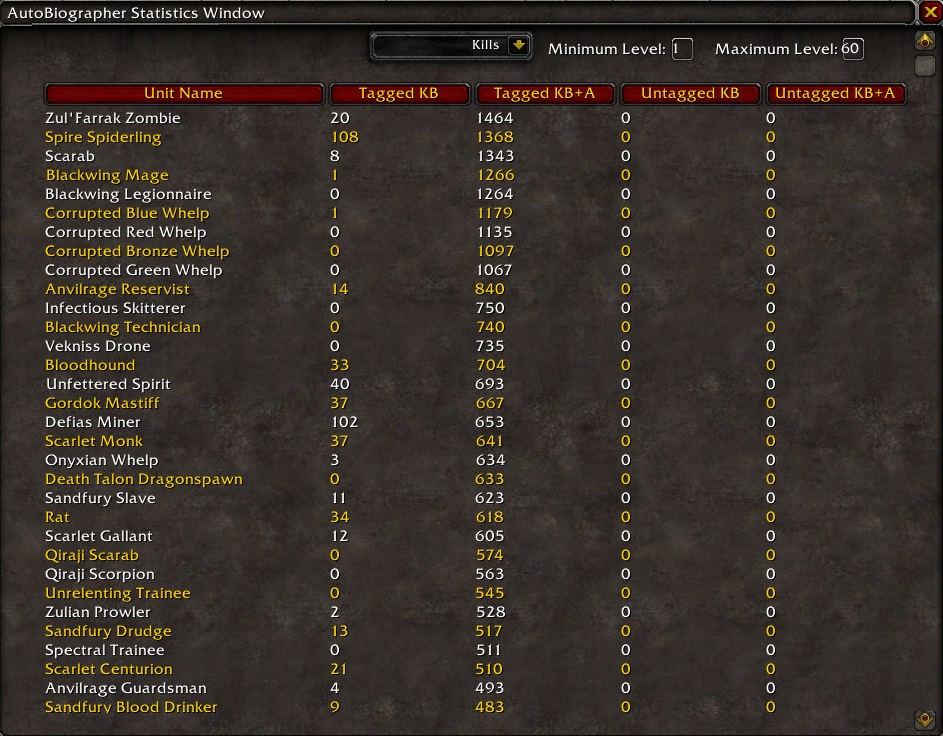Screen dimensions: 943x736
Task: Click Tagged KB value 102
Action: (345, 422)
